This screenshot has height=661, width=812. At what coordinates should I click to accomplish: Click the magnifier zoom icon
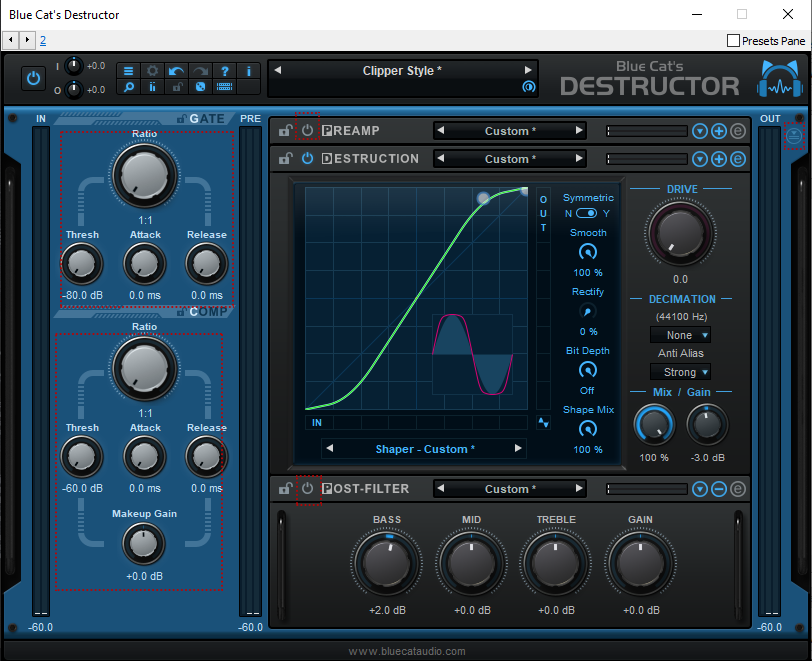pyautogui.click(x=128, y=87)
